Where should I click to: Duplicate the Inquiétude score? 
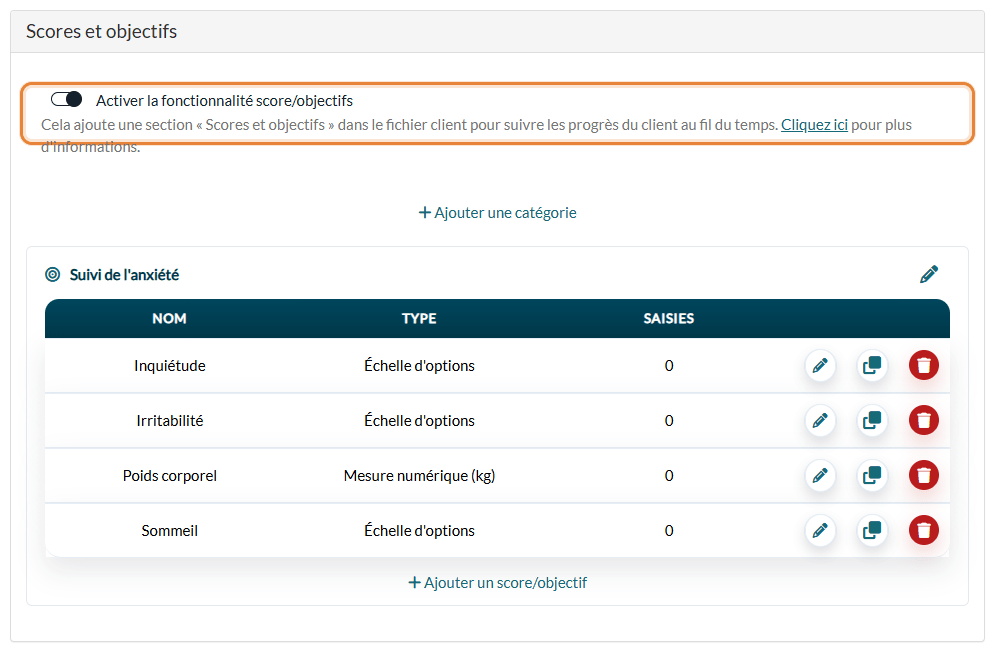click(x=872, y=366)
